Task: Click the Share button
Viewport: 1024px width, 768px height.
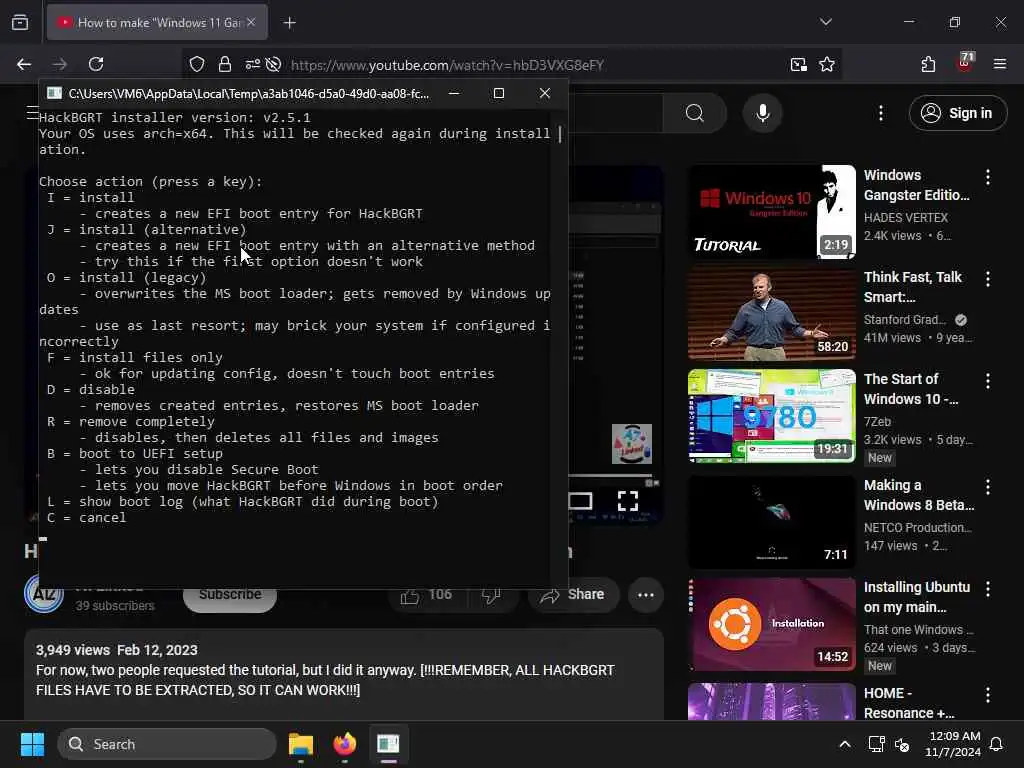Action: 573,595
